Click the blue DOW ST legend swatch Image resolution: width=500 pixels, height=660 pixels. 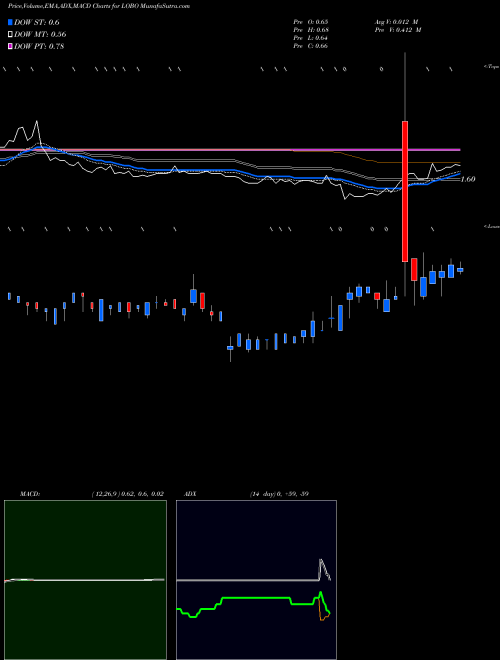pos(10,22)
